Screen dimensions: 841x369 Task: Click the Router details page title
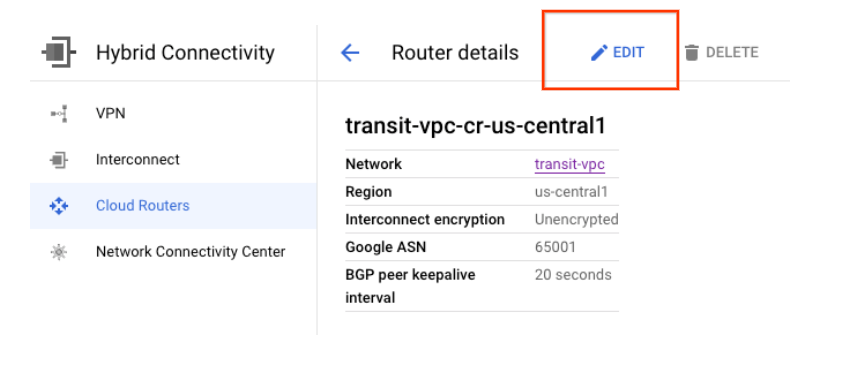pyautogui.click(x=455, y=53)
